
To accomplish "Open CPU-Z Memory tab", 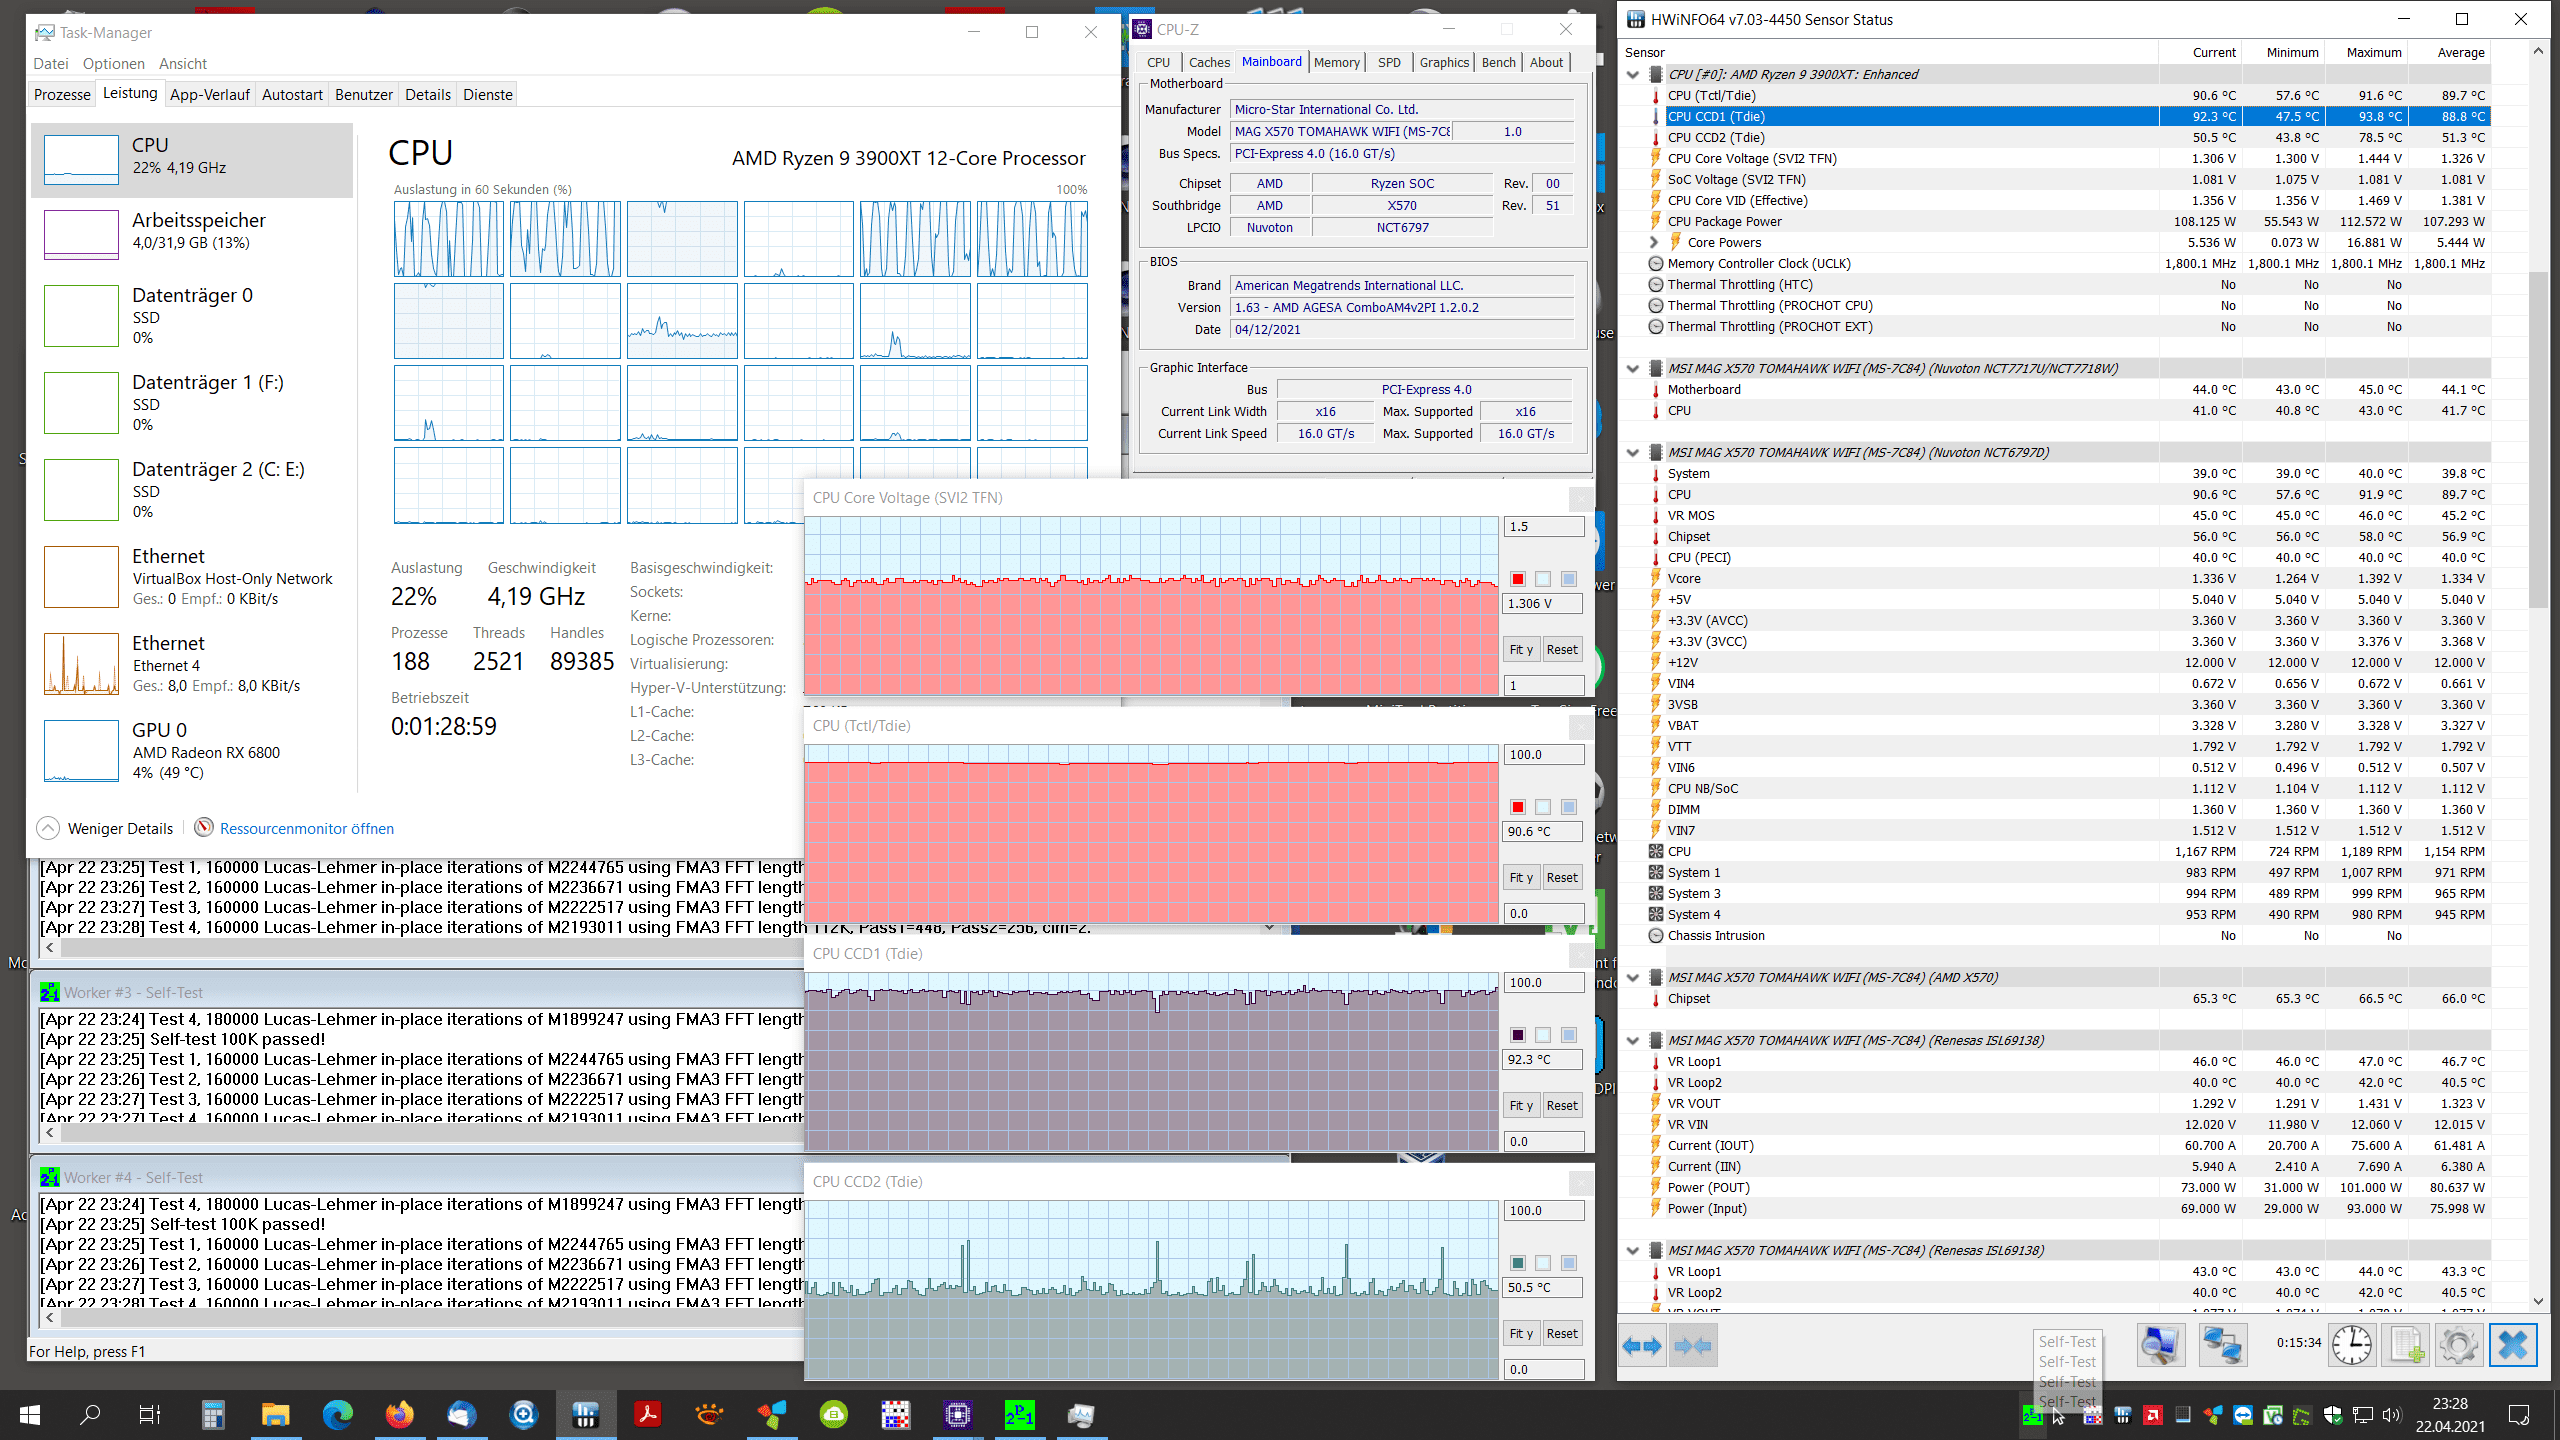I will click(x=1336, y=62).
